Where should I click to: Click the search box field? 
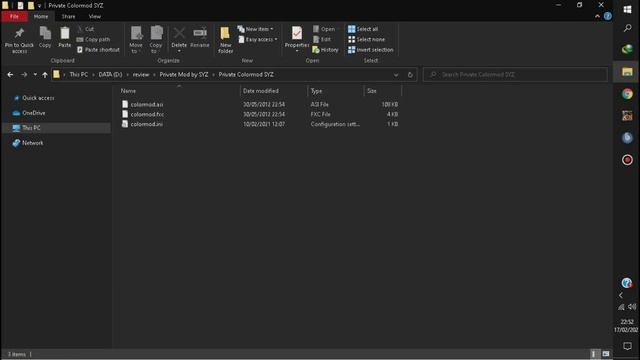pyautogui.click(x=516, y=75)
